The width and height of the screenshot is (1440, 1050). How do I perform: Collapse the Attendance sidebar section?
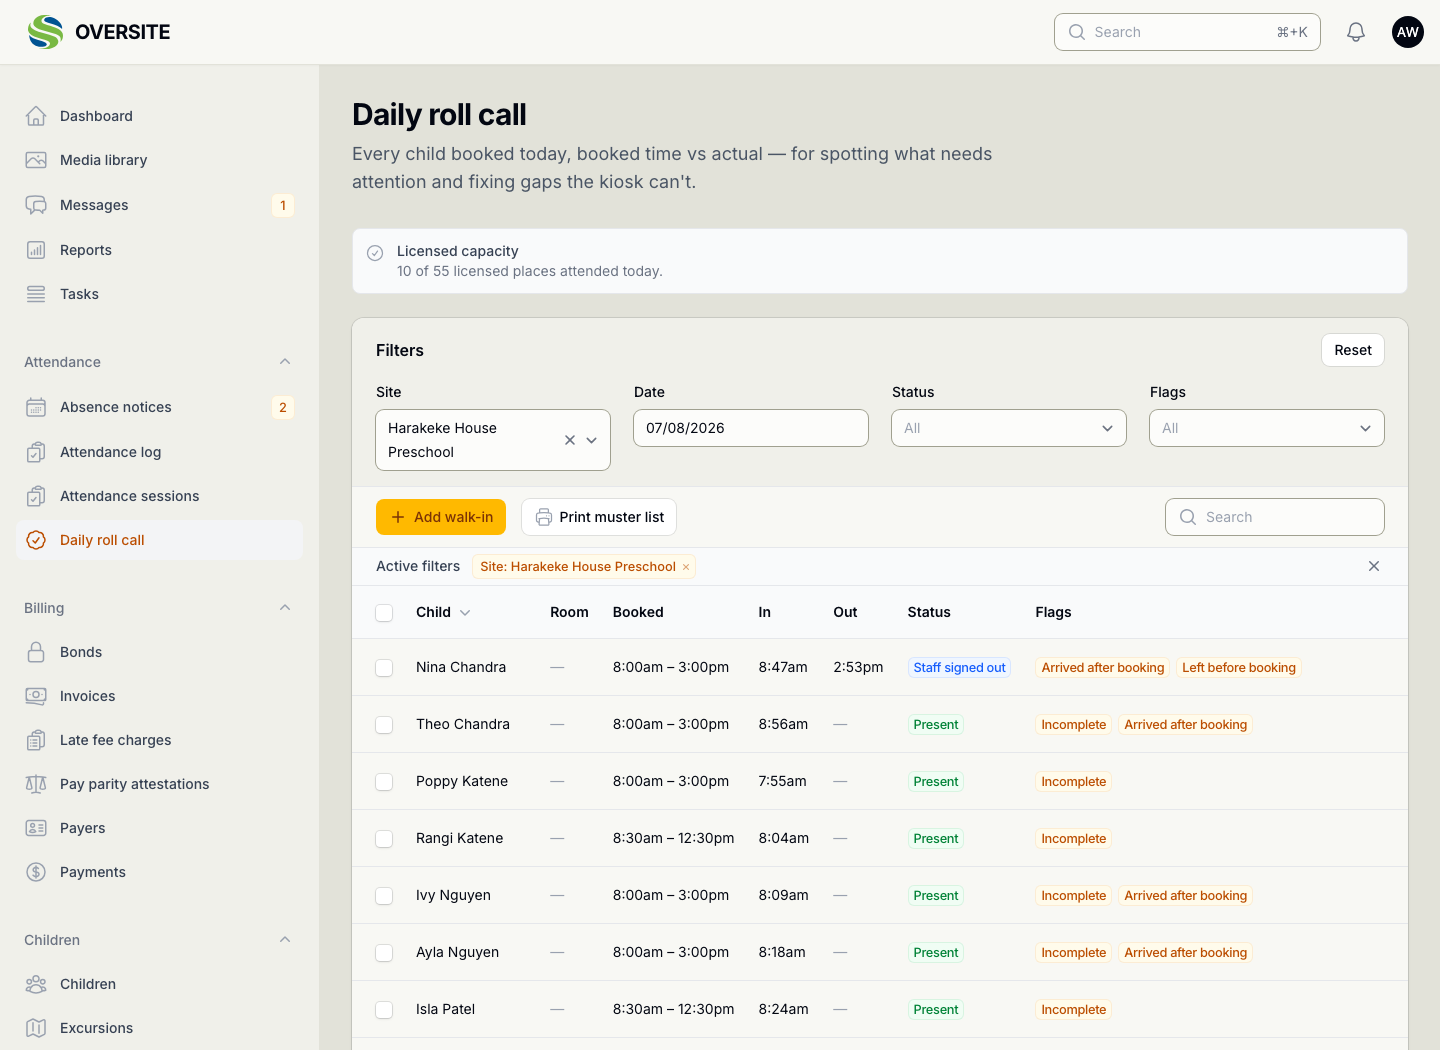285,362
